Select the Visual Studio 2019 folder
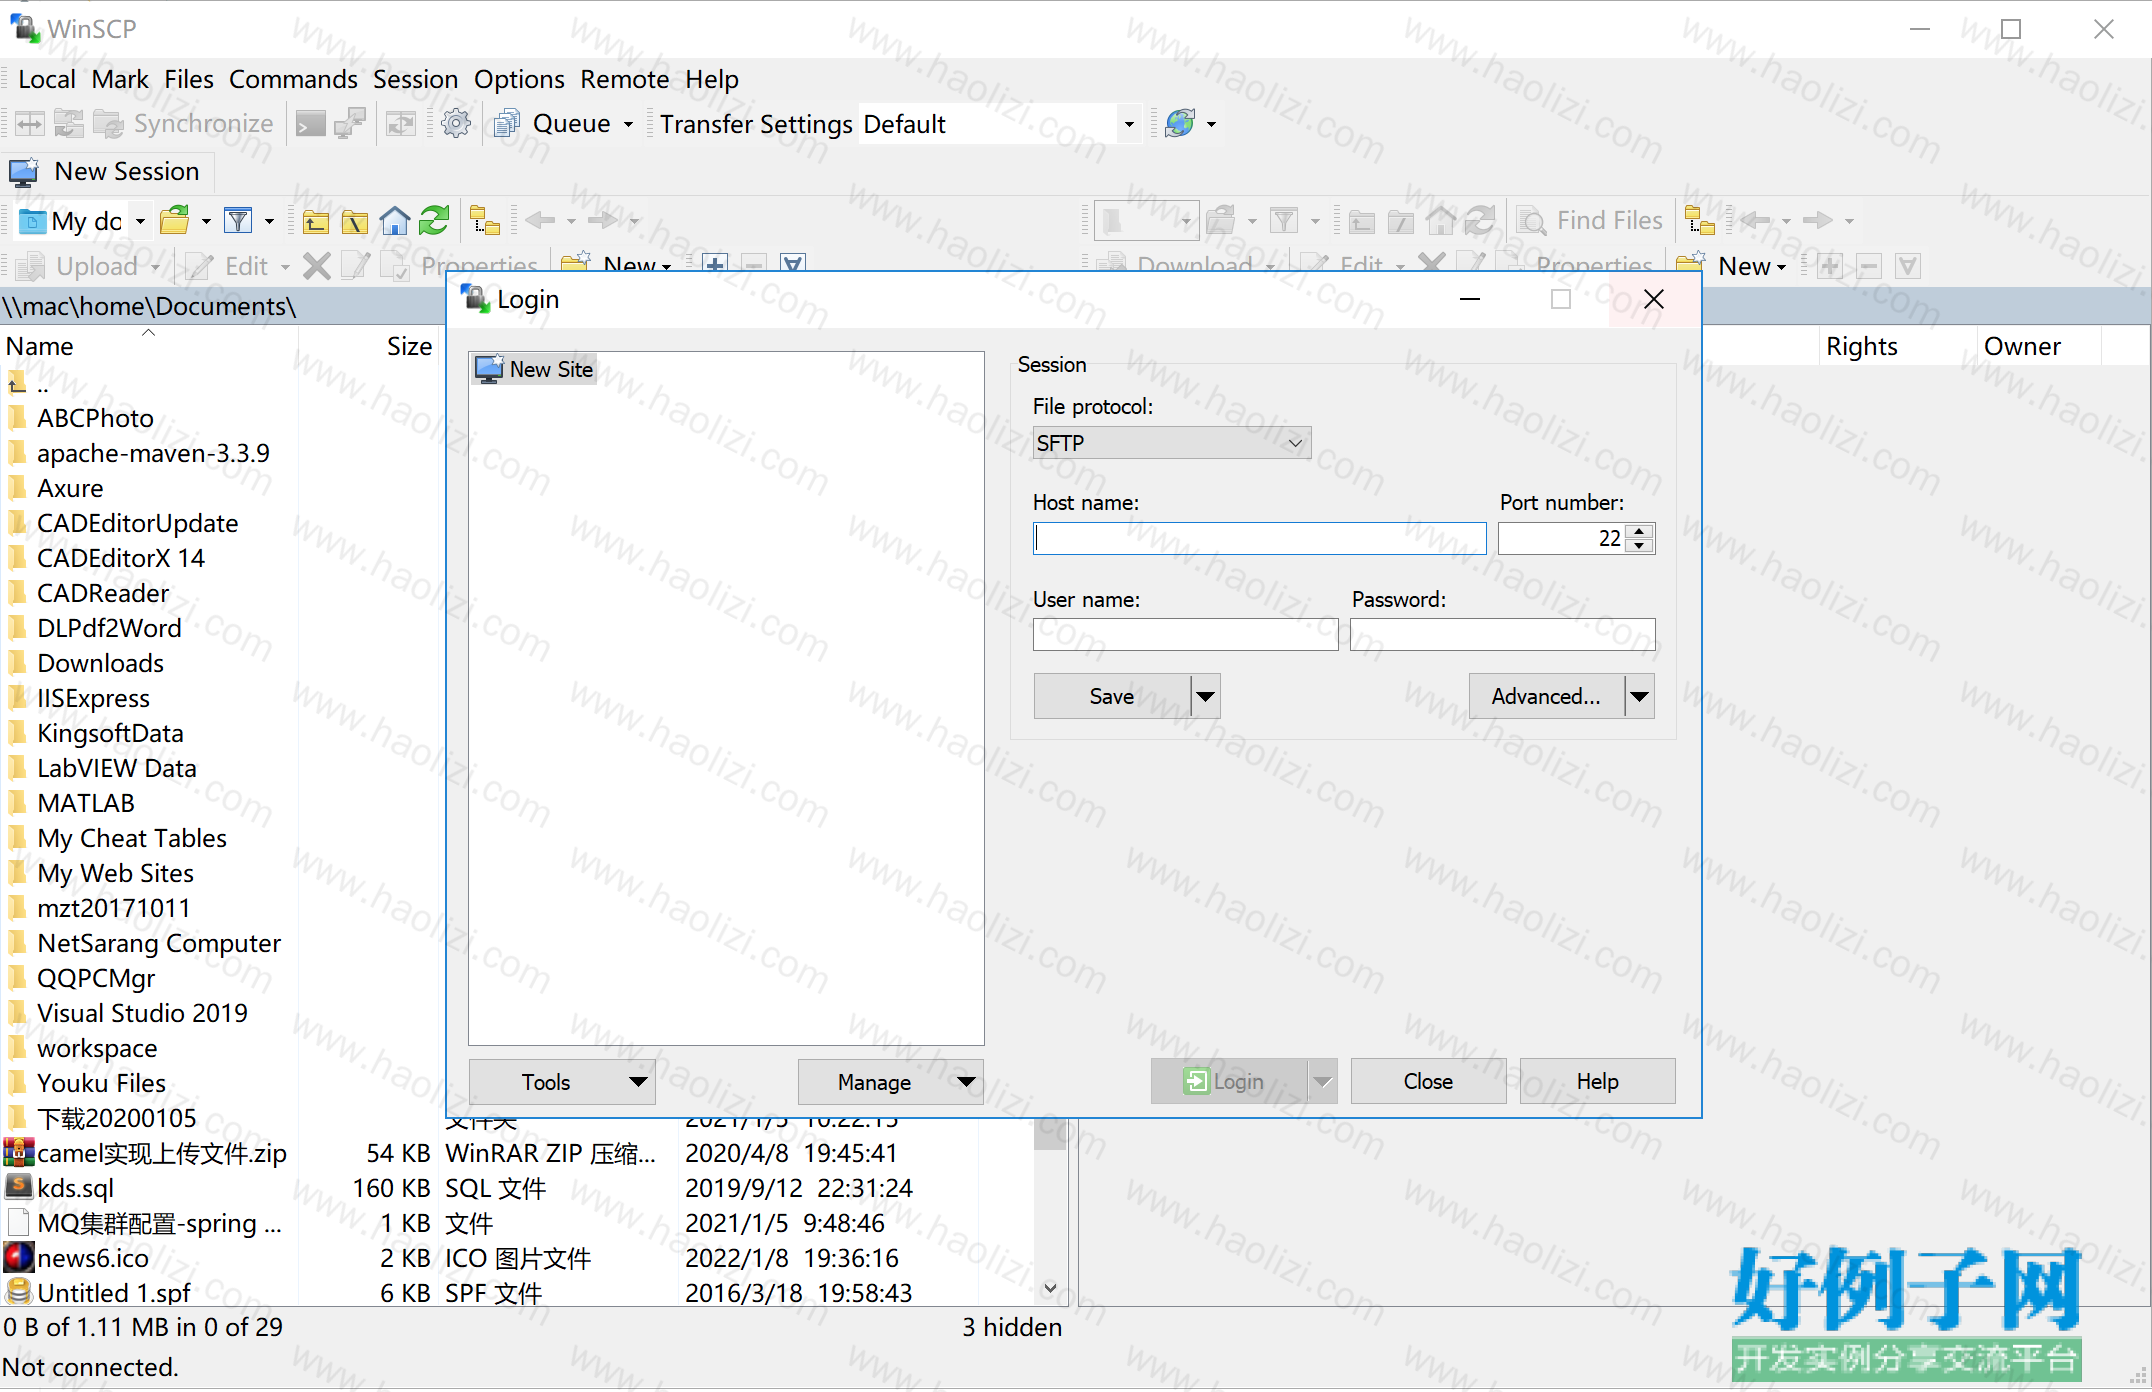This screenshot has height=1392, width=2152. point(142,1013)
